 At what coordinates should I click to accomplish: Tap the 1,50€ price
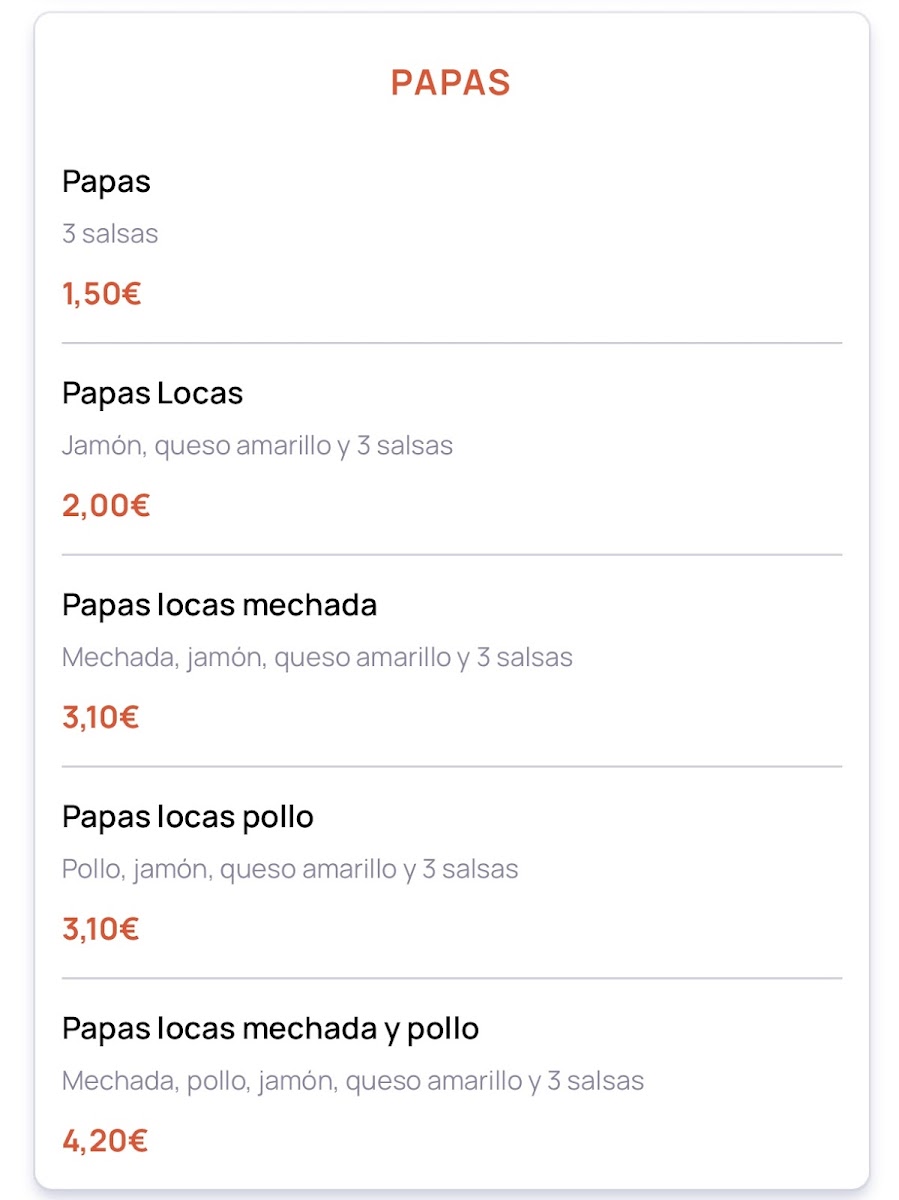101,294
